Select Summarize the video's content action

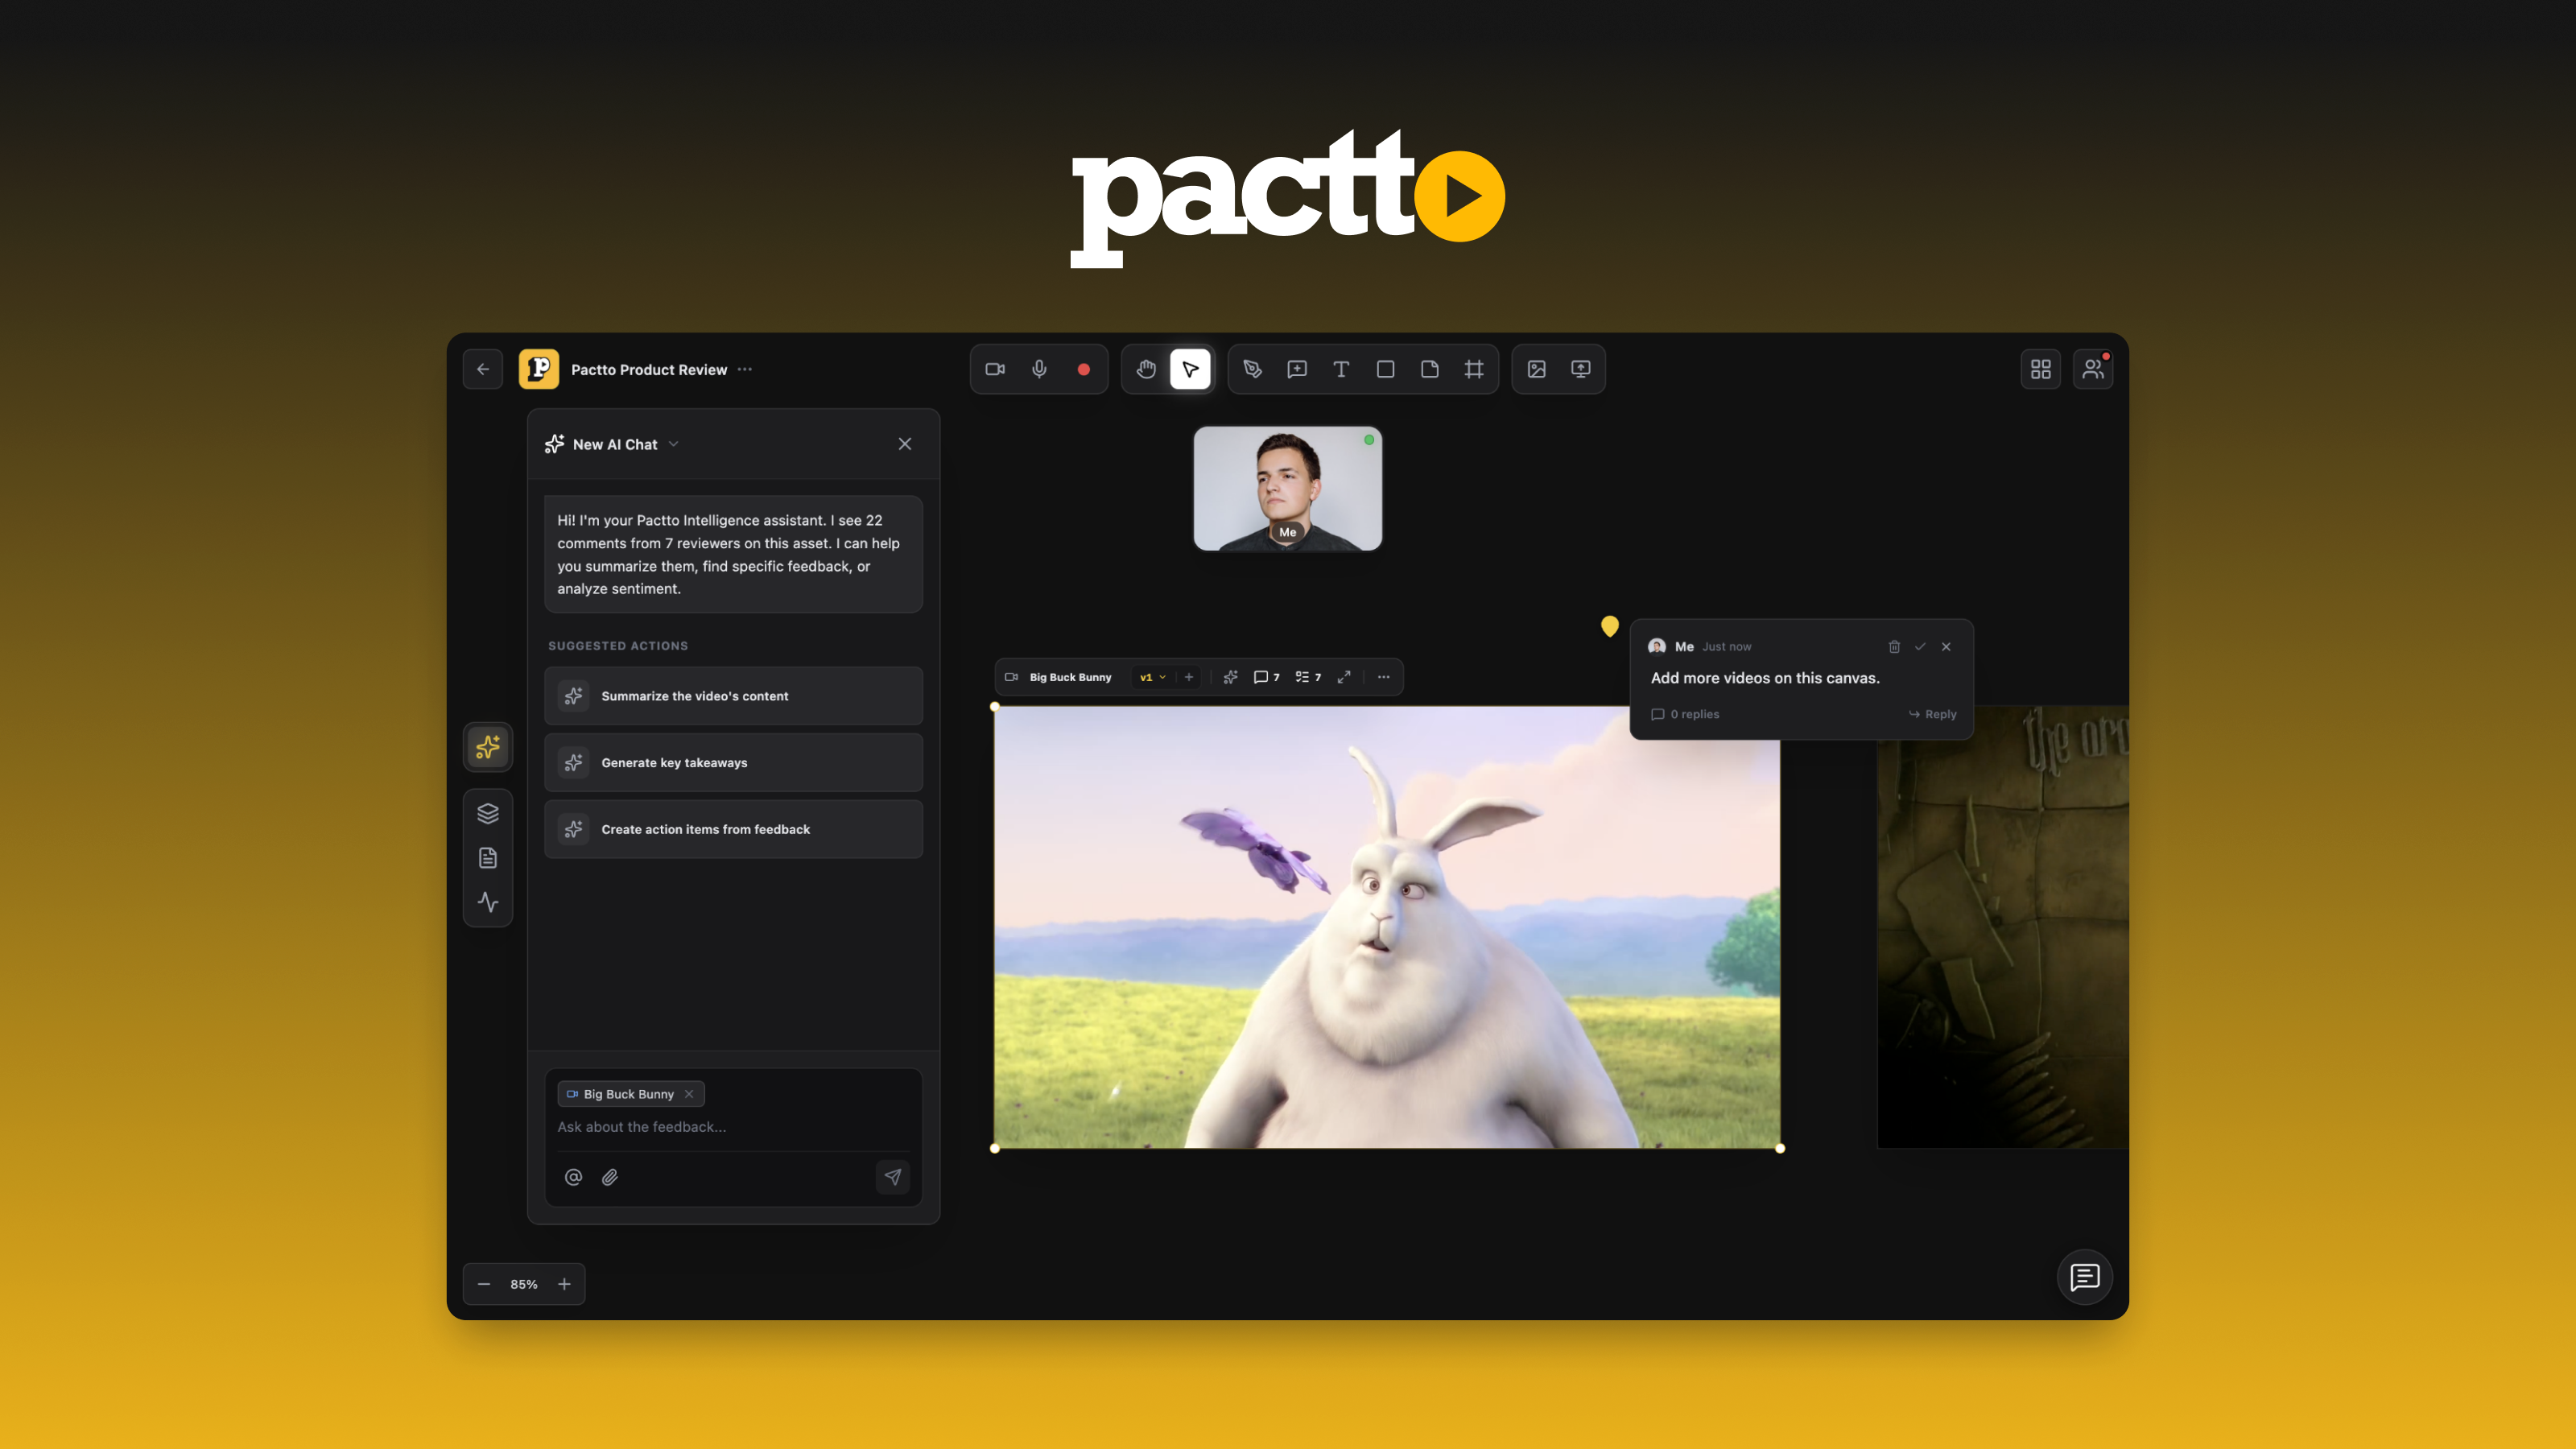pos(733,696)
